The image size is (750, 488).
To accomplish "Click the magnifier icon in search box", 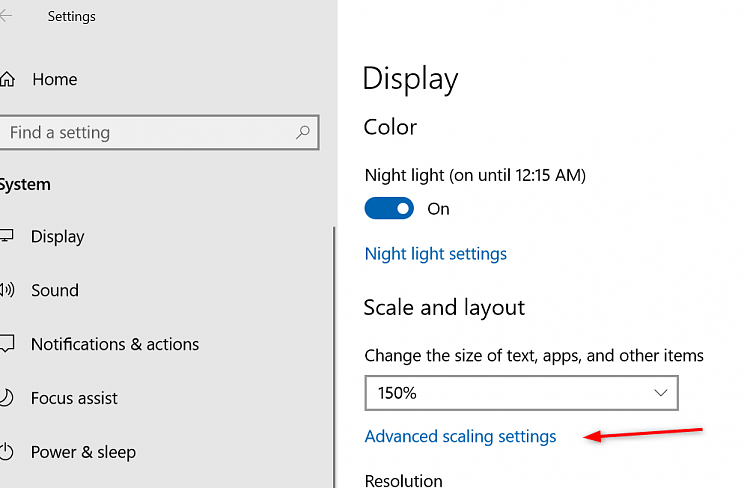I will (303, 132).
